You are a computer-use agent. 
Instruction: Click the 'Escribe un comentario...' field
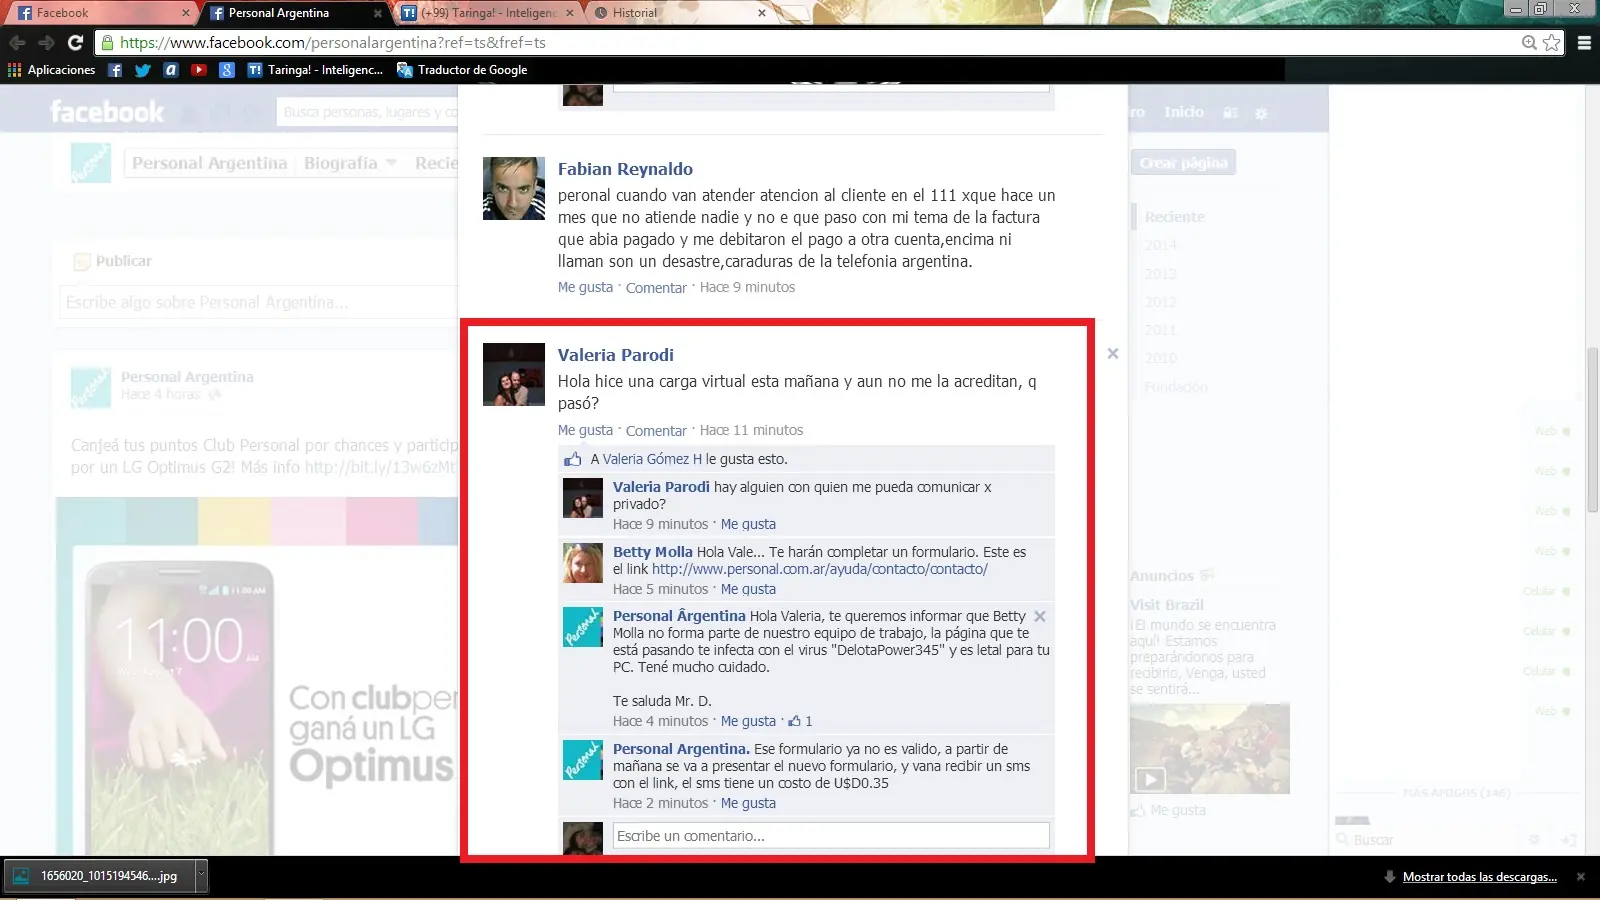tap(831, 836)
